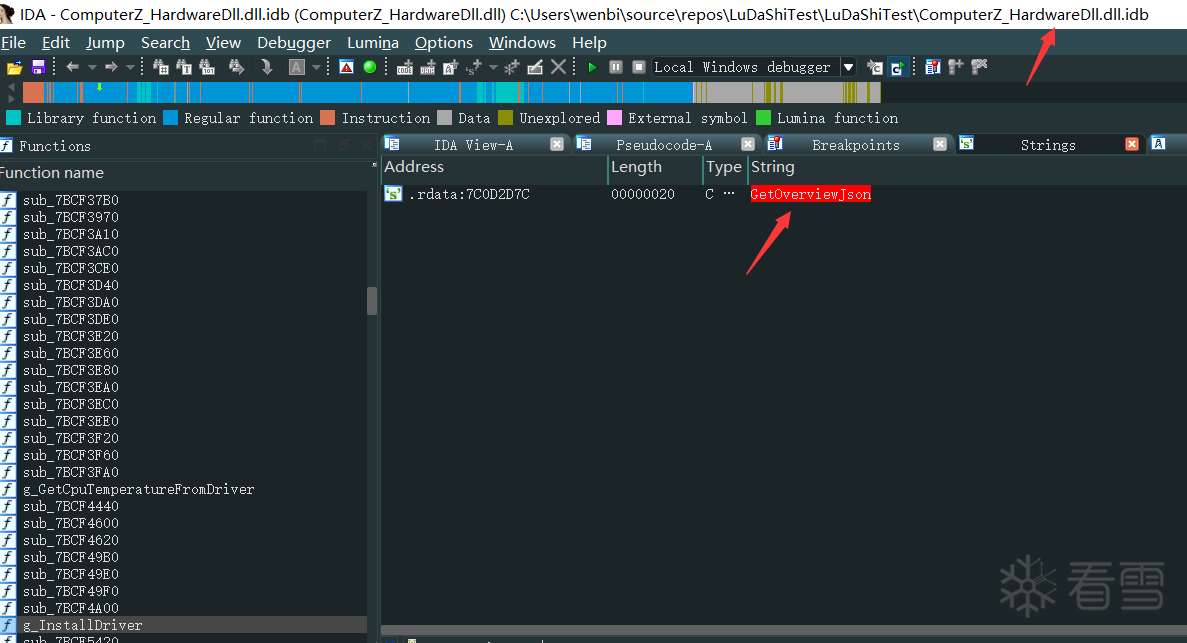Click the 's' string literal toolbar icon
The image size is (1187, 643).
pos(474,67)
